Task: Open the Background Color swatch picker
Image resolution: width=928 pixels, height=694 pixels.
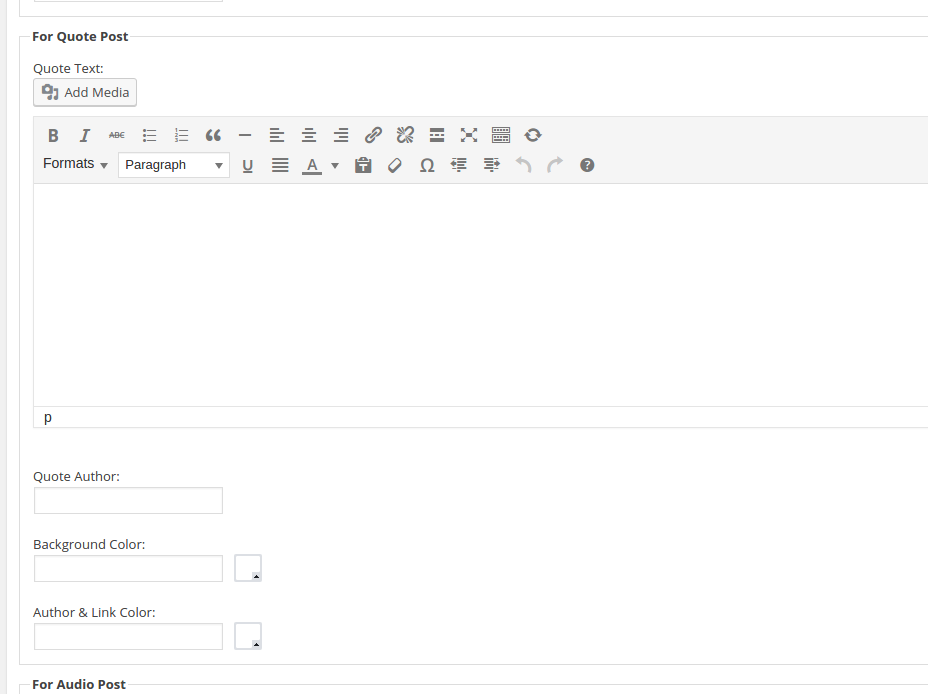Action: (x=247, y=568)
